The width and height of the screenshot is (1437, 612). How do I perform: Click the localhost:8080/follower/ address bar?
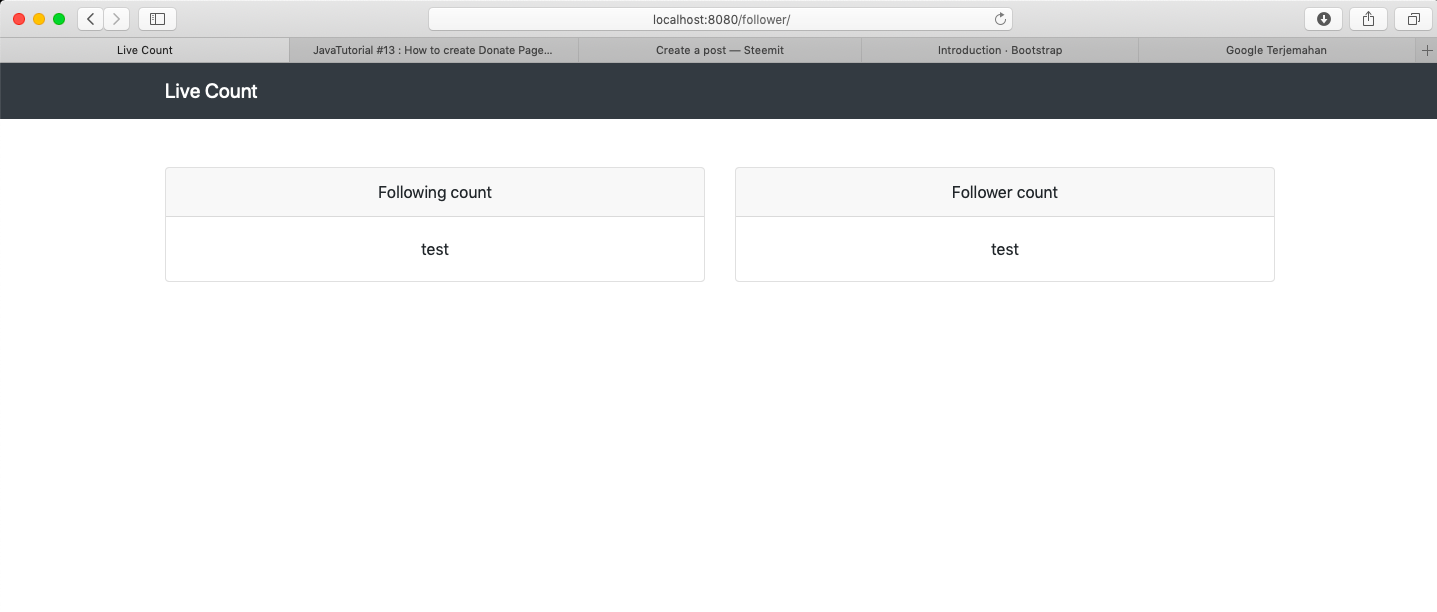(721, 19)
